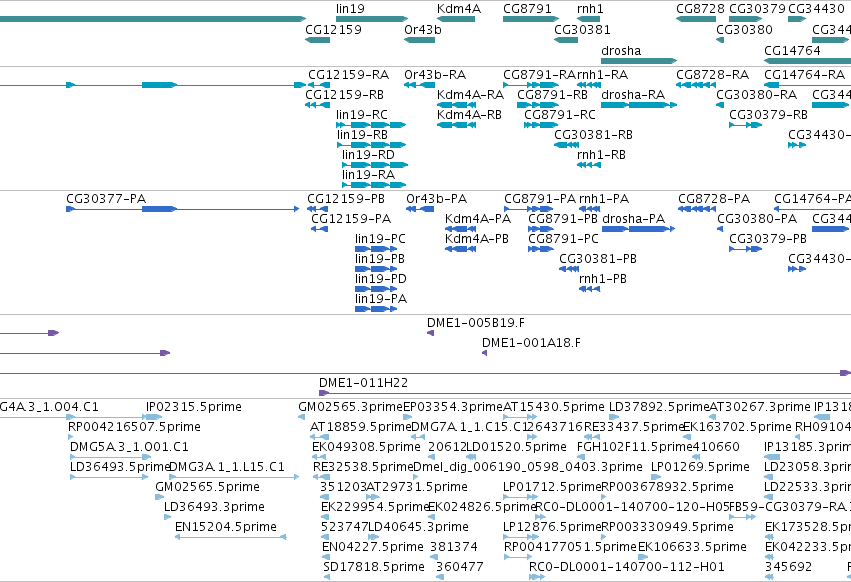Select transcript CG12159-RA
Image resolution: width=851 pixels, height=582 pixels.
[x=319, y=85]
